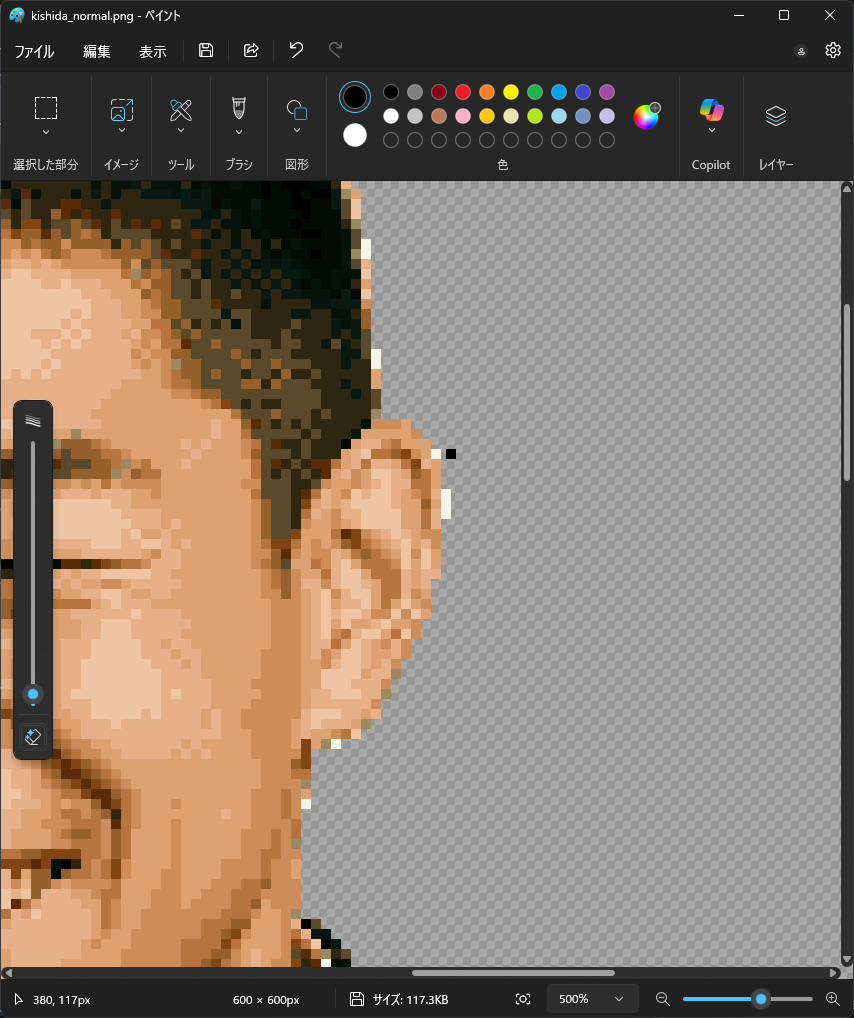This screenshot has width=854, height=1018.
Task: Select the rectangular selection tool
Action: [46, 108]
